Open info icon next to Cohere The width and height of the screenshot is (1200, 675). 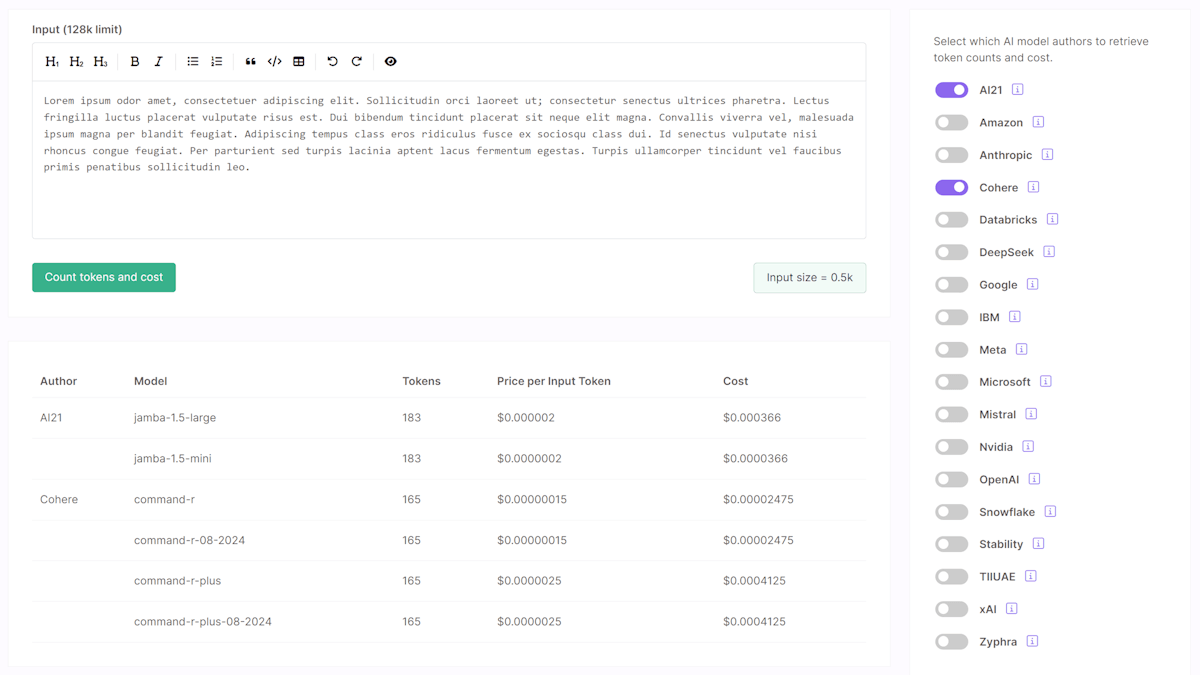1033,187
